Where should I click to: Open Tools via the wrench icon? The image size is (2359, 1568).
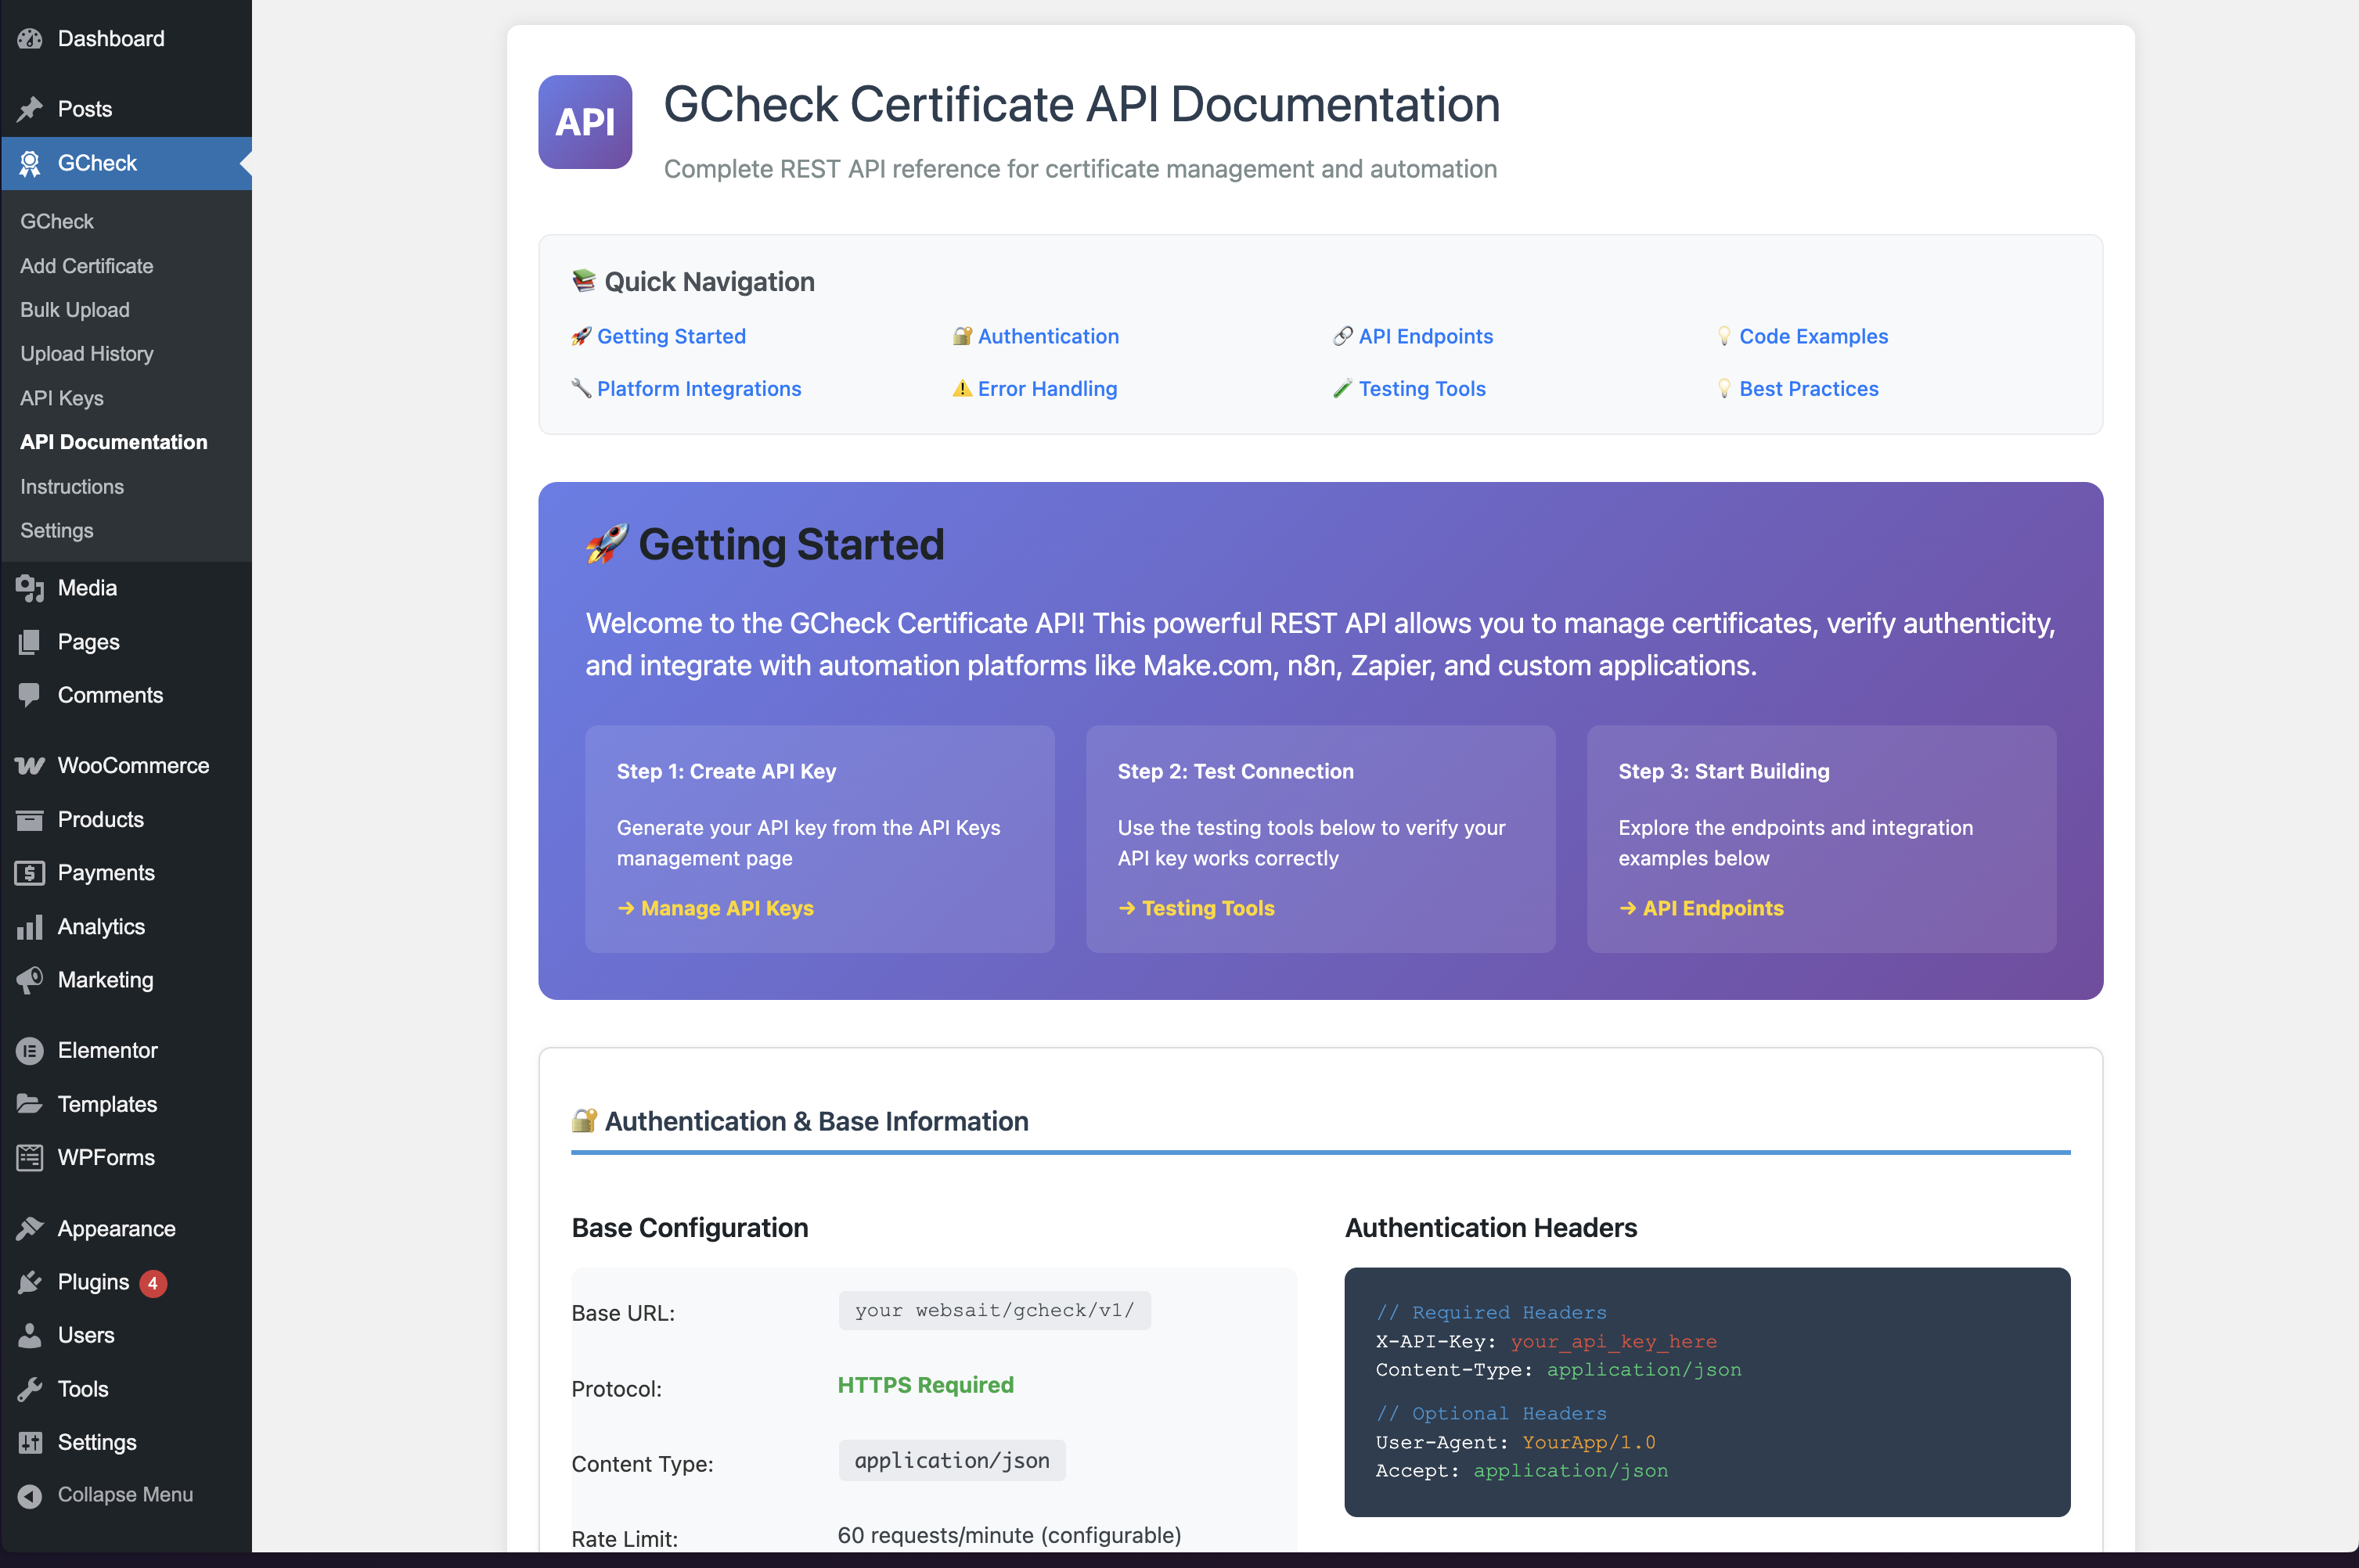(30, 1388)
